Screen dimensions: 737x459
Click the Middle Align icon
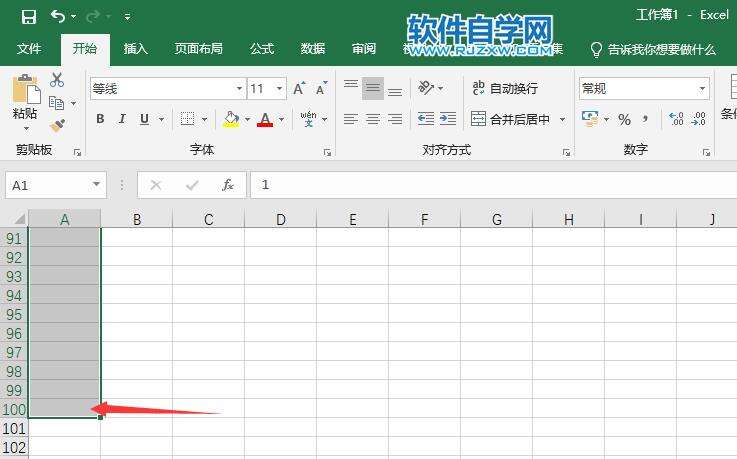coord(373,88)
